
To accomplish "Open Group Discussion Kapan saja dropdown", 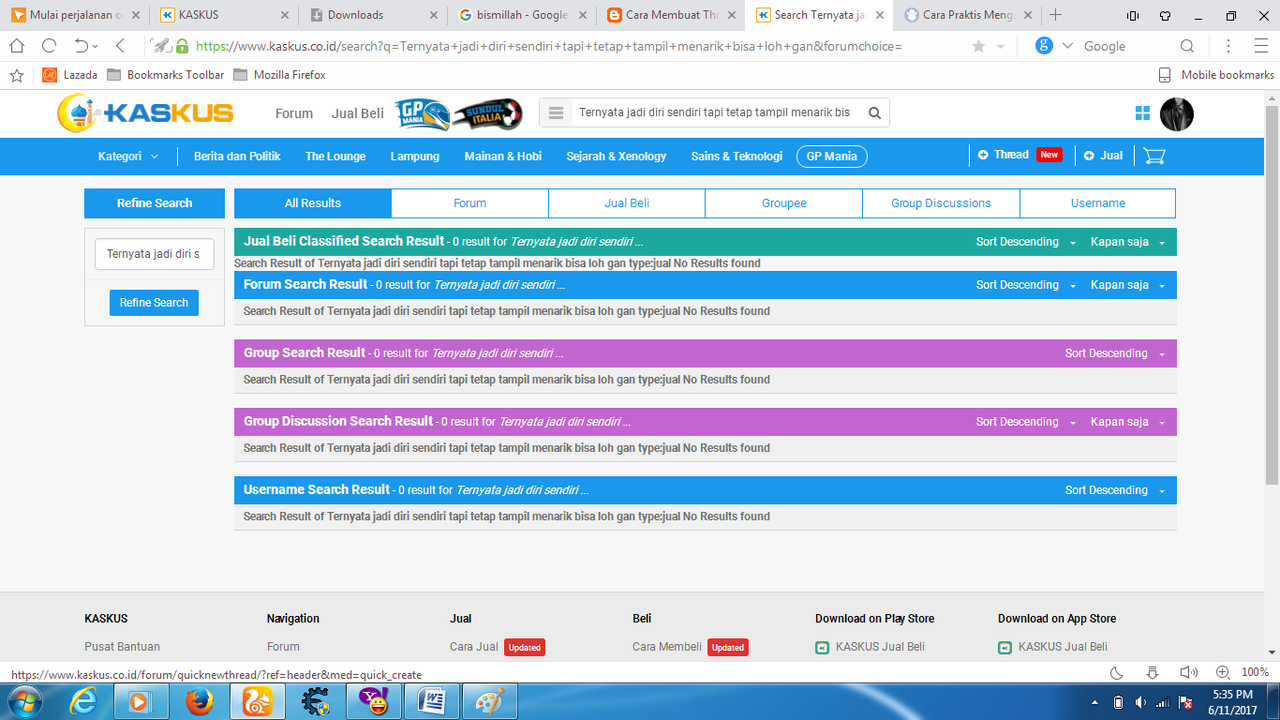I will [1128, 422].
